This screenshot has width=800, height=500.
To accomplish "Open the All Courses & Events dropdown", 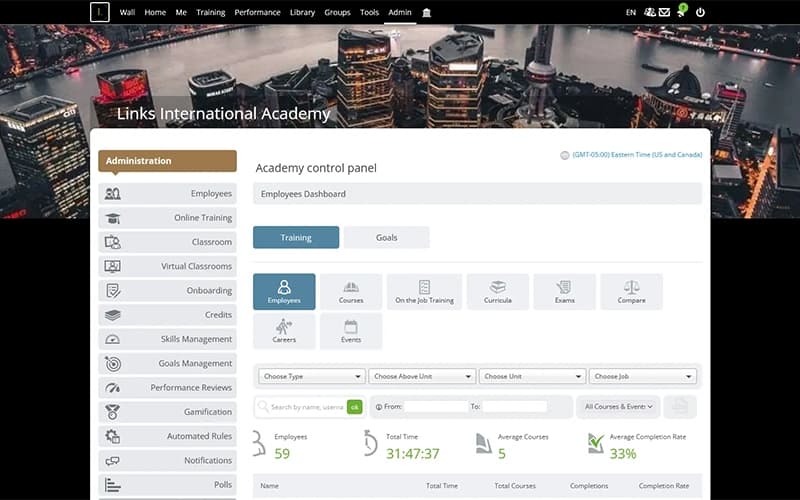I will [620, 407].
